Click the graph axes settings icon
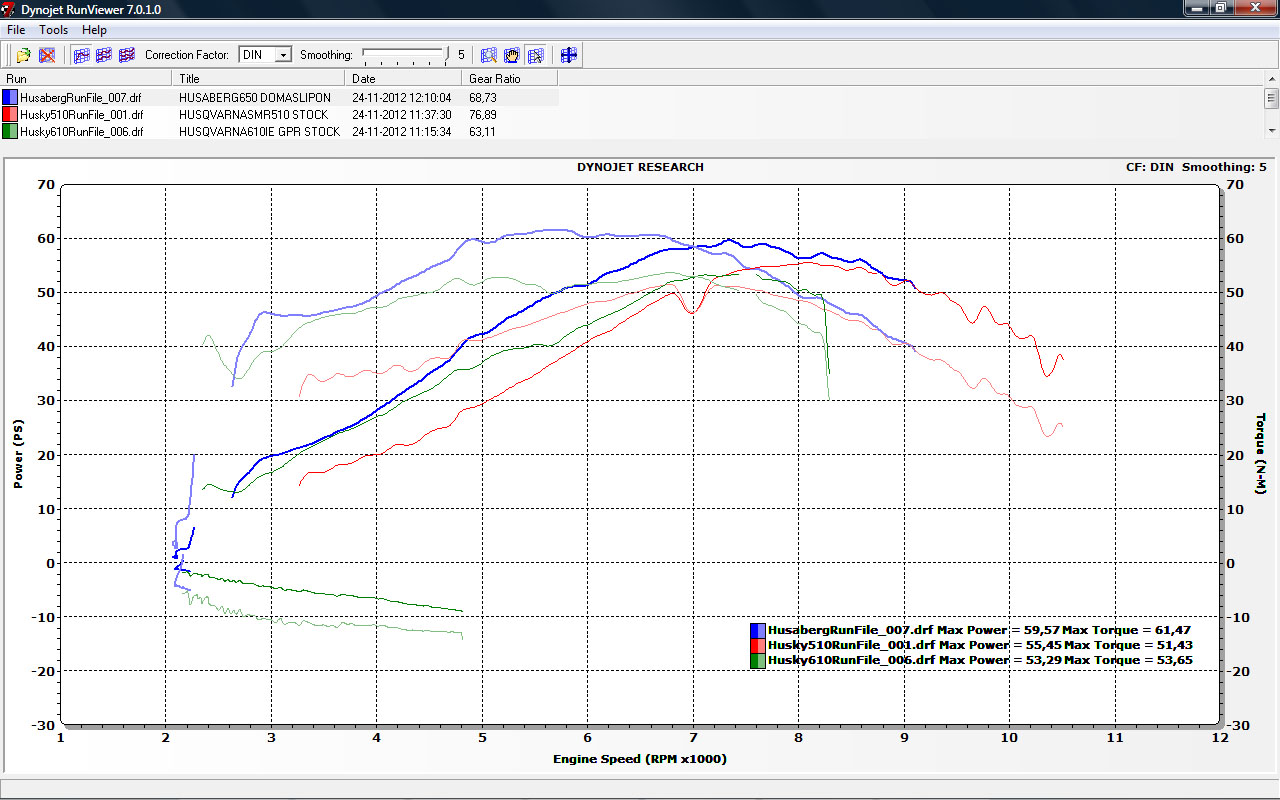This screenshot has height=800, width=1280. pyautogui.click(x=569, y=55)
